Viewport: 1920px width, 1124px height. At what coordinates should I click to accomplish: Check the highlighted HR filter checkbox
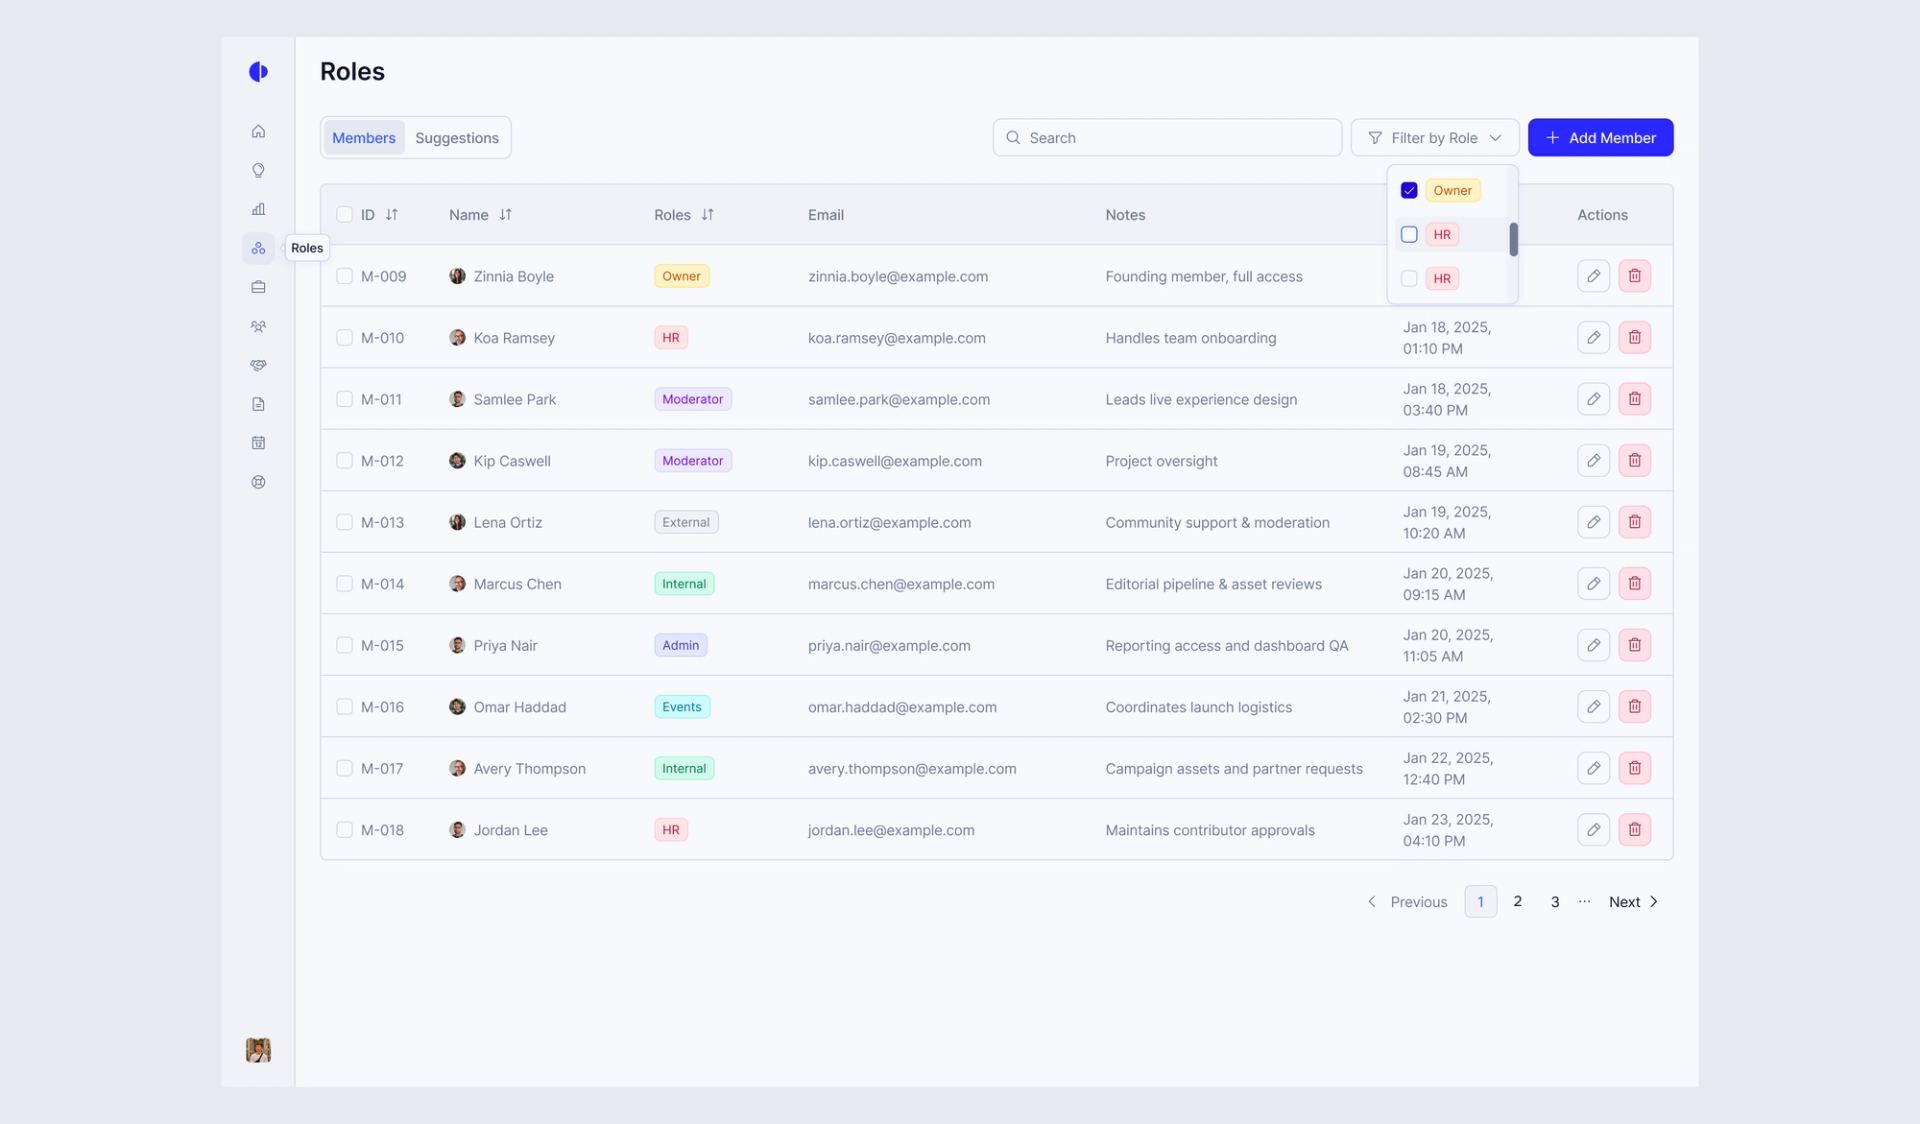[x=1409, y=234]
